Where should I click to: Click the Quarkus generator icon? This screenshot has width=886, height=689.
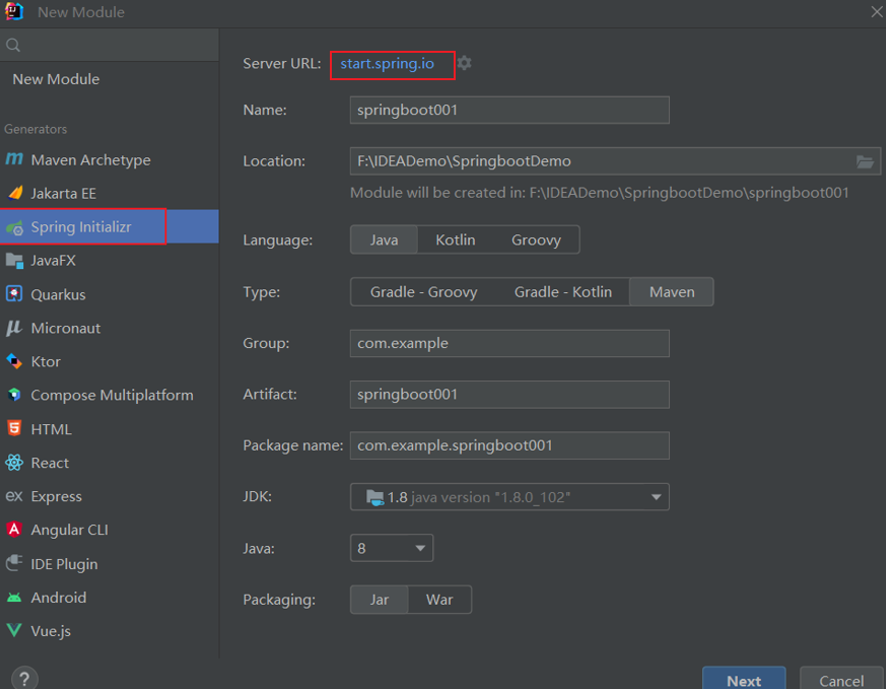[14, 294]
